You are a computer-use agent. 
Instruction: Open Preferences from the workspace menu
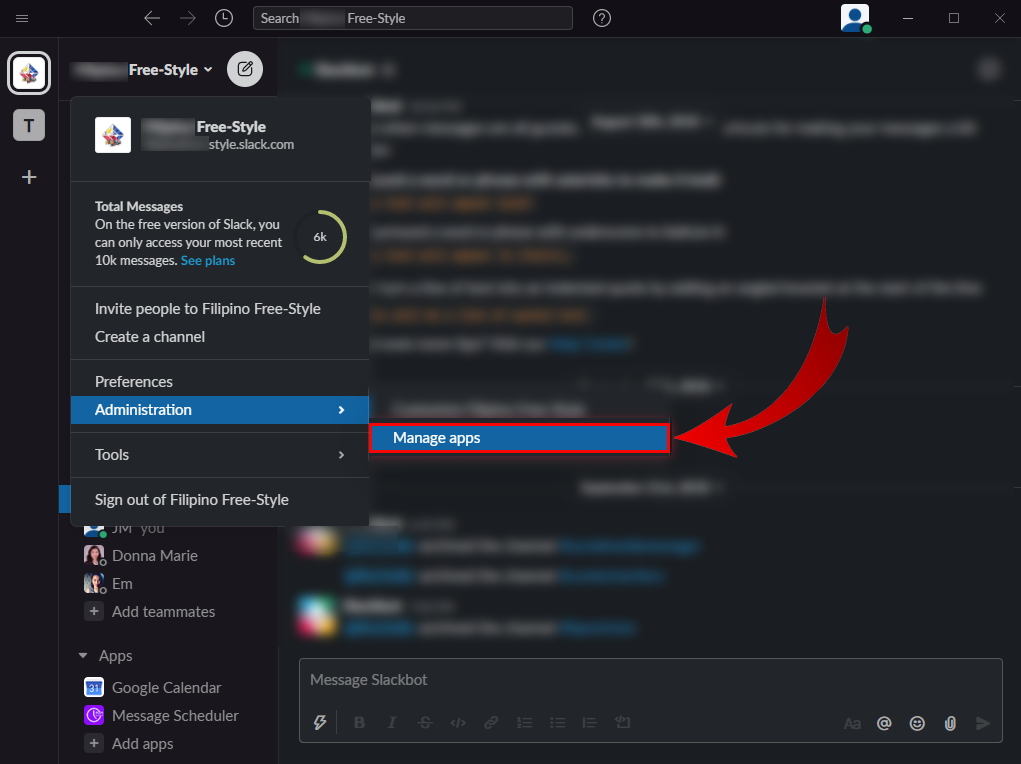tap(220, 382)
